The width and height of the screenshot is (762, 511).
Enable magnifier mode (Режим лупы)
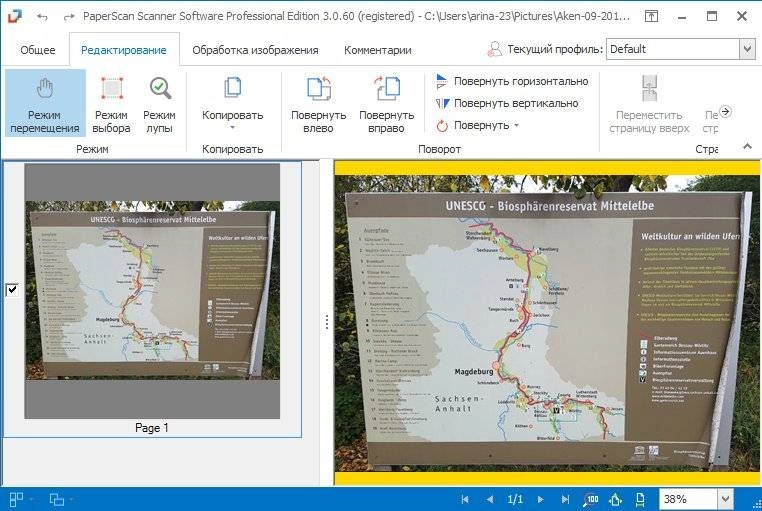(x=159, y=103)
